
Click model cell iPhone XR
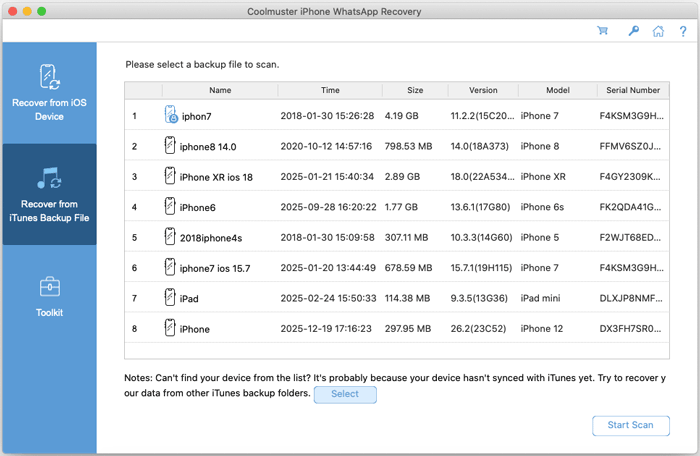click(543, 176)
